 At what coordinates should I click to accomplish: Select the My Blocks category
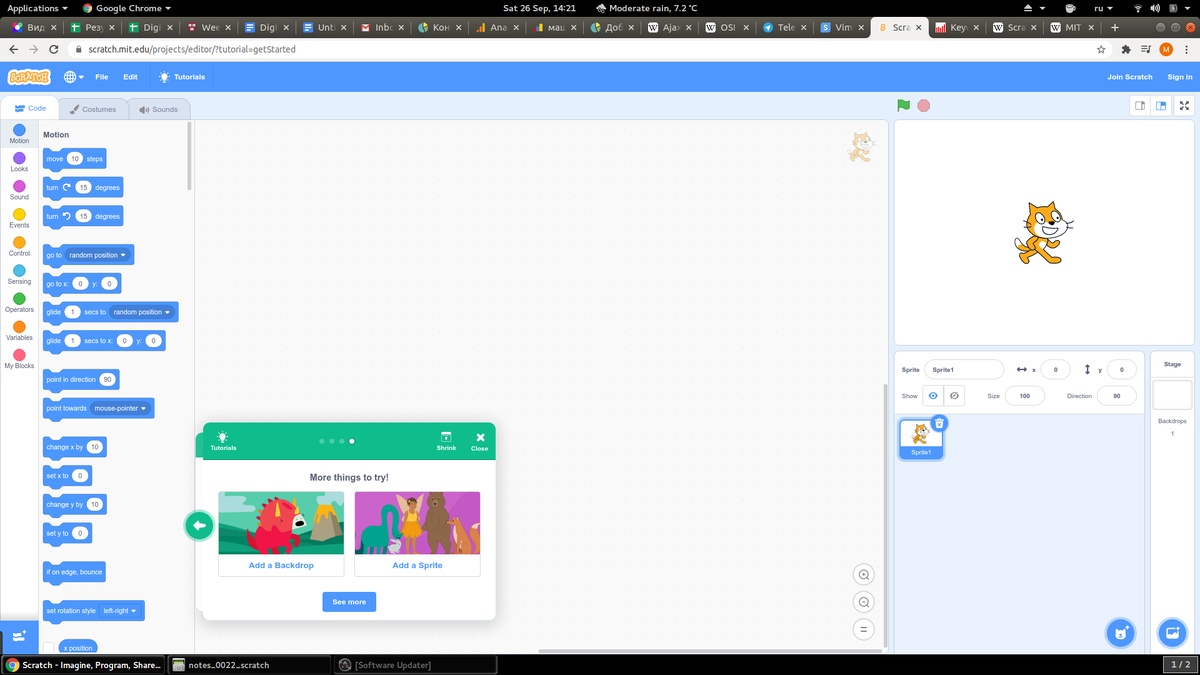pos(19,359)
